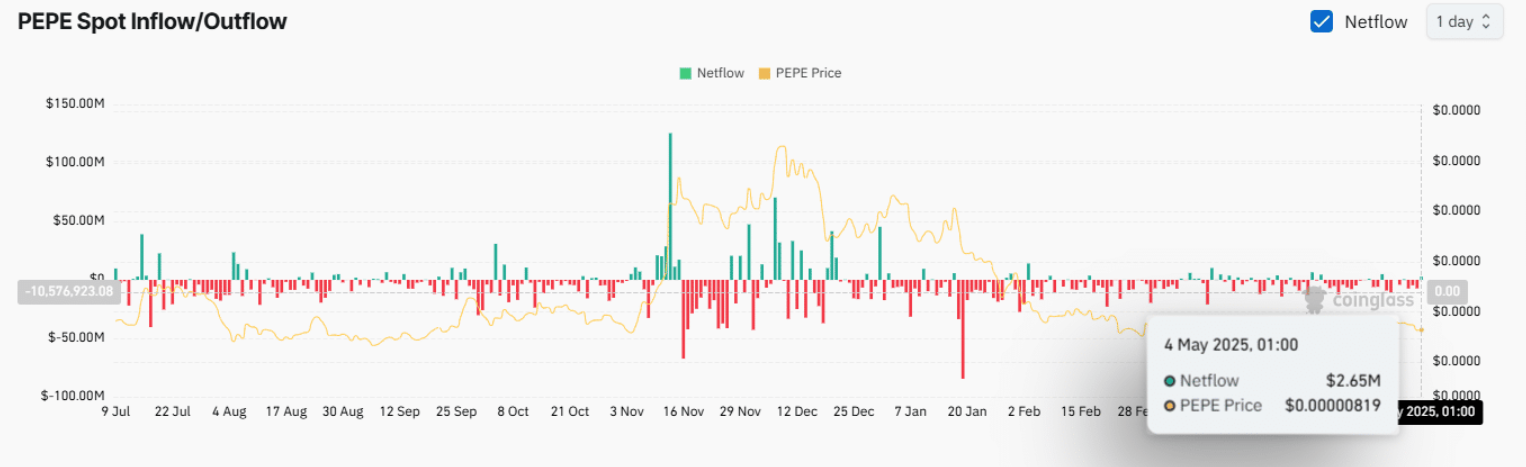
Task: Click the tooltip PEPE Price value $0.00000819
Action: point(1333,405)
